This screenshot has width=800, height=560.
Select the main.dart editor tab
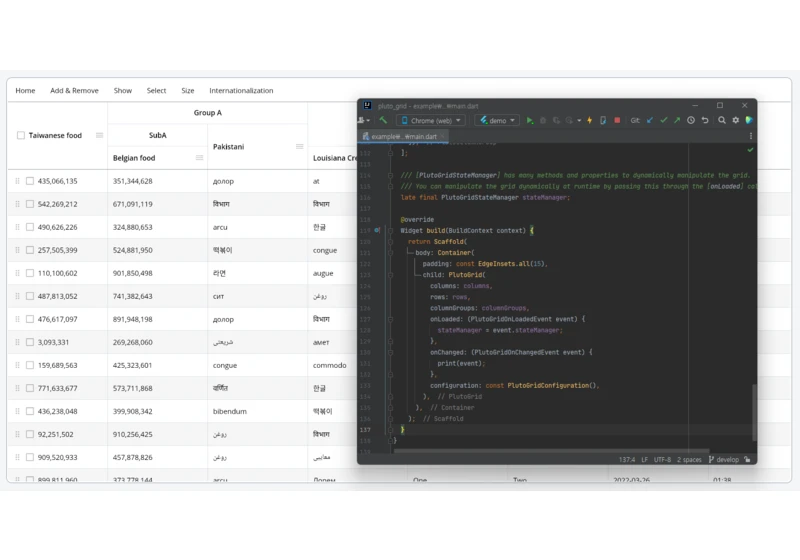404,136
